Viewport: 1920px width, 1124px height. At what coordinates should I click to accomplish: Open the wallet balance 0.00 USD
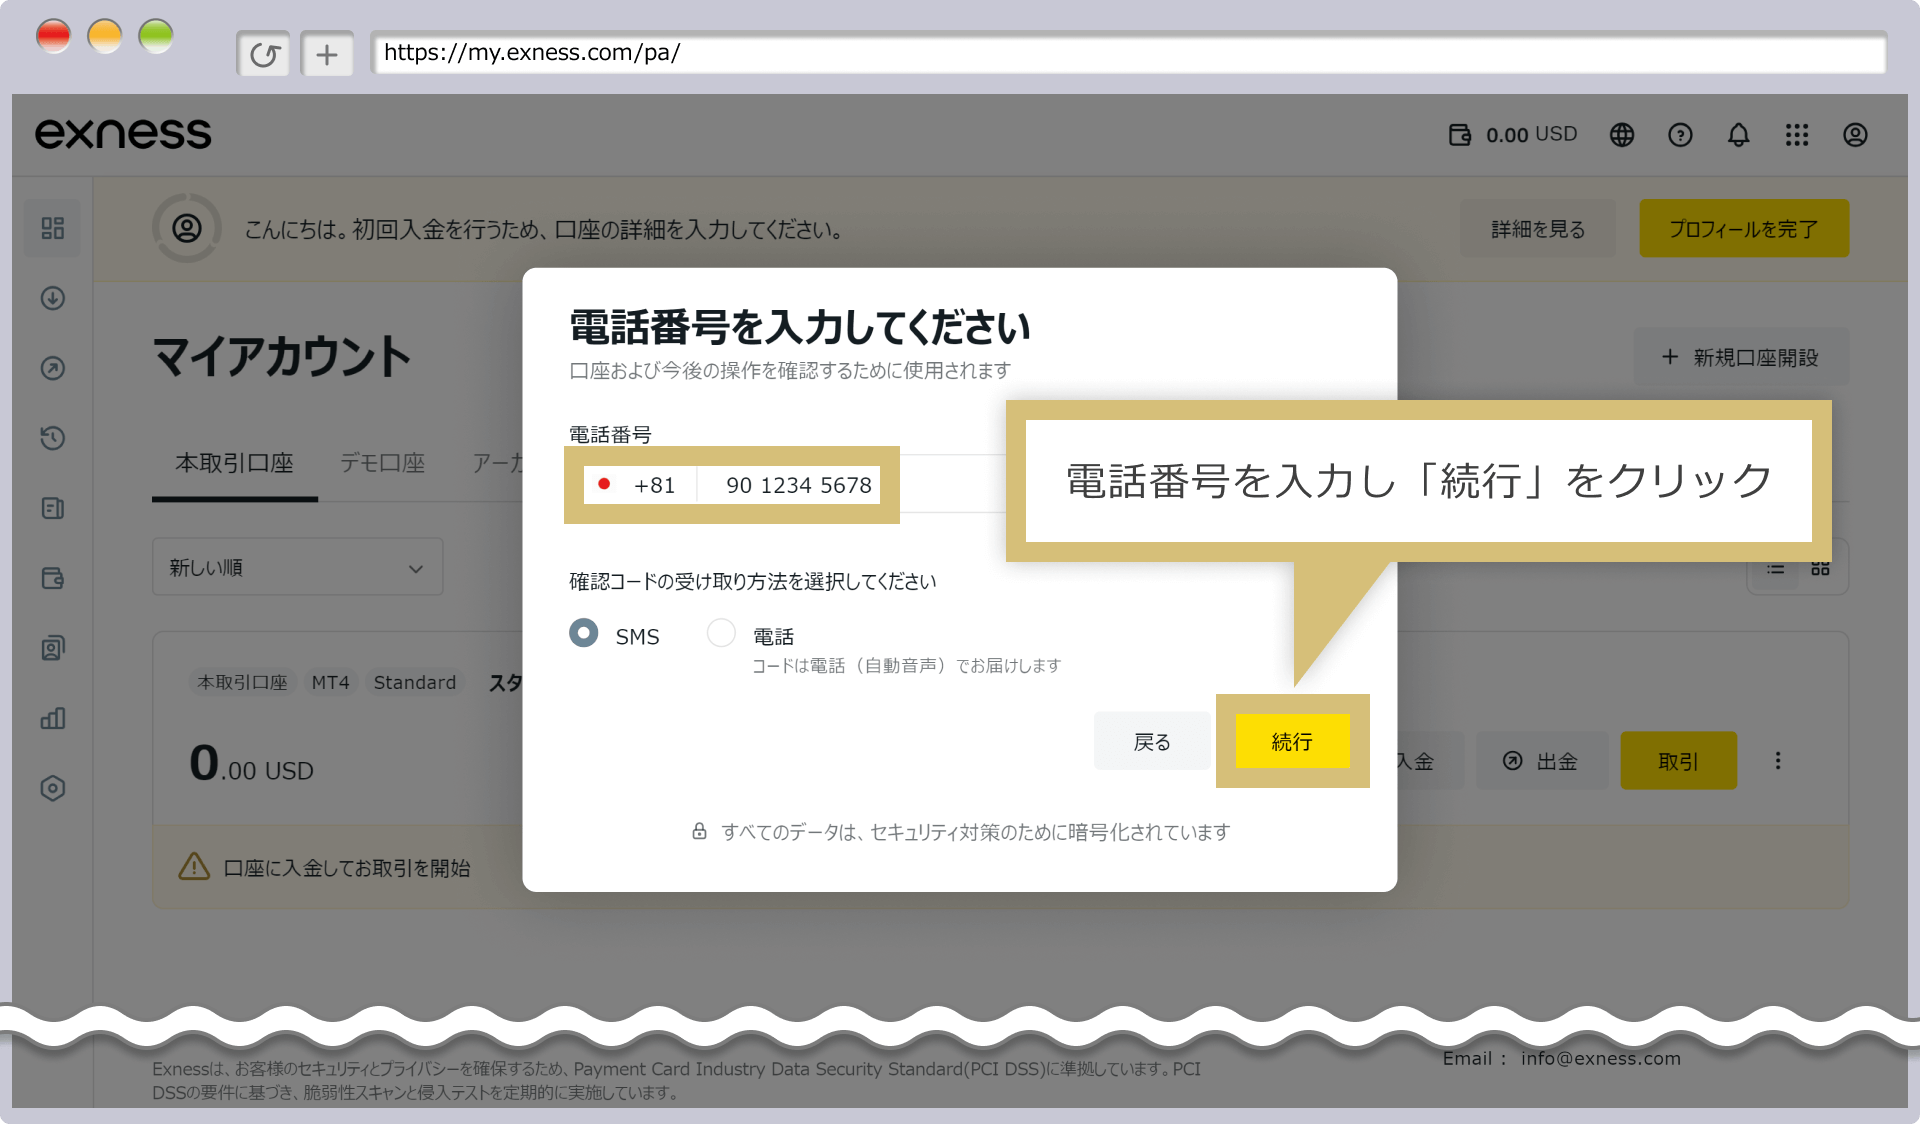click(x=1512, y=135)
